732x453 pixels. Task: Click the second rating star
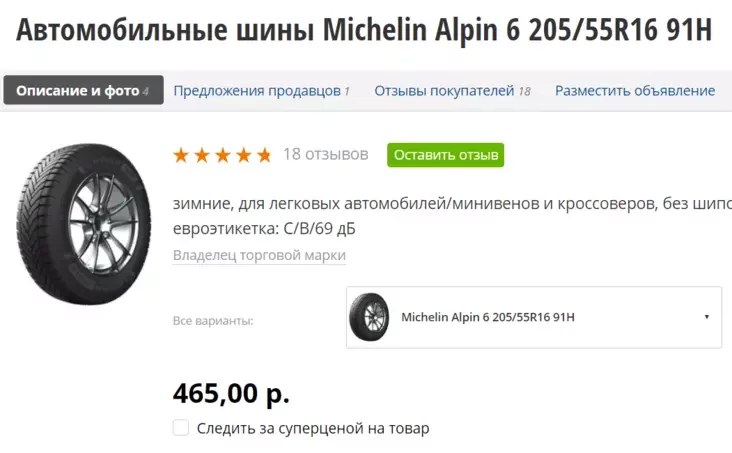202,155
